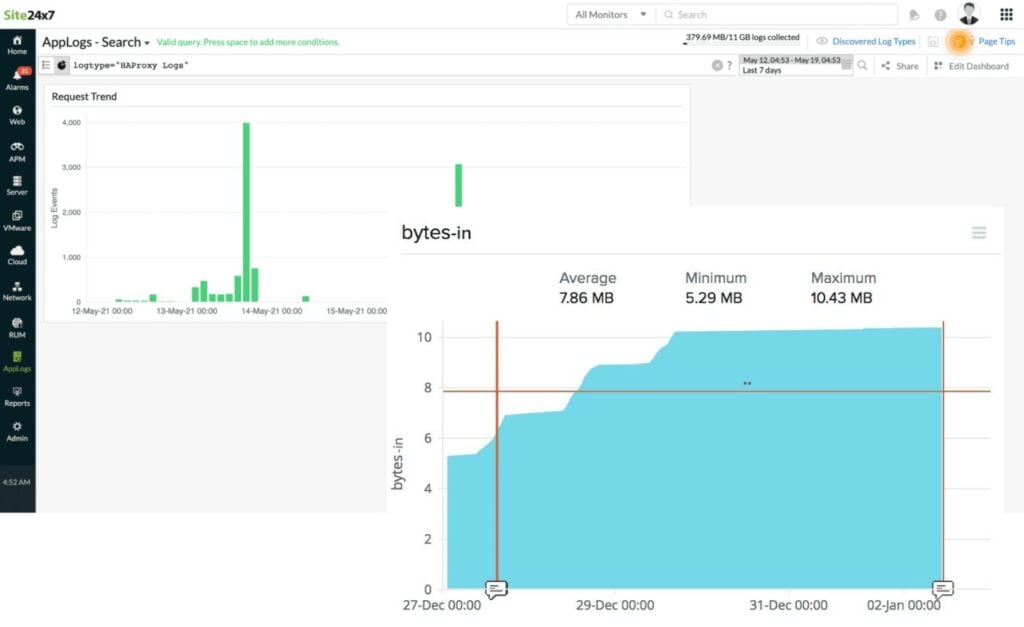Click the Maximum 10.43 MB value
The image size is (1024, 627).
[x=841, y=298]
